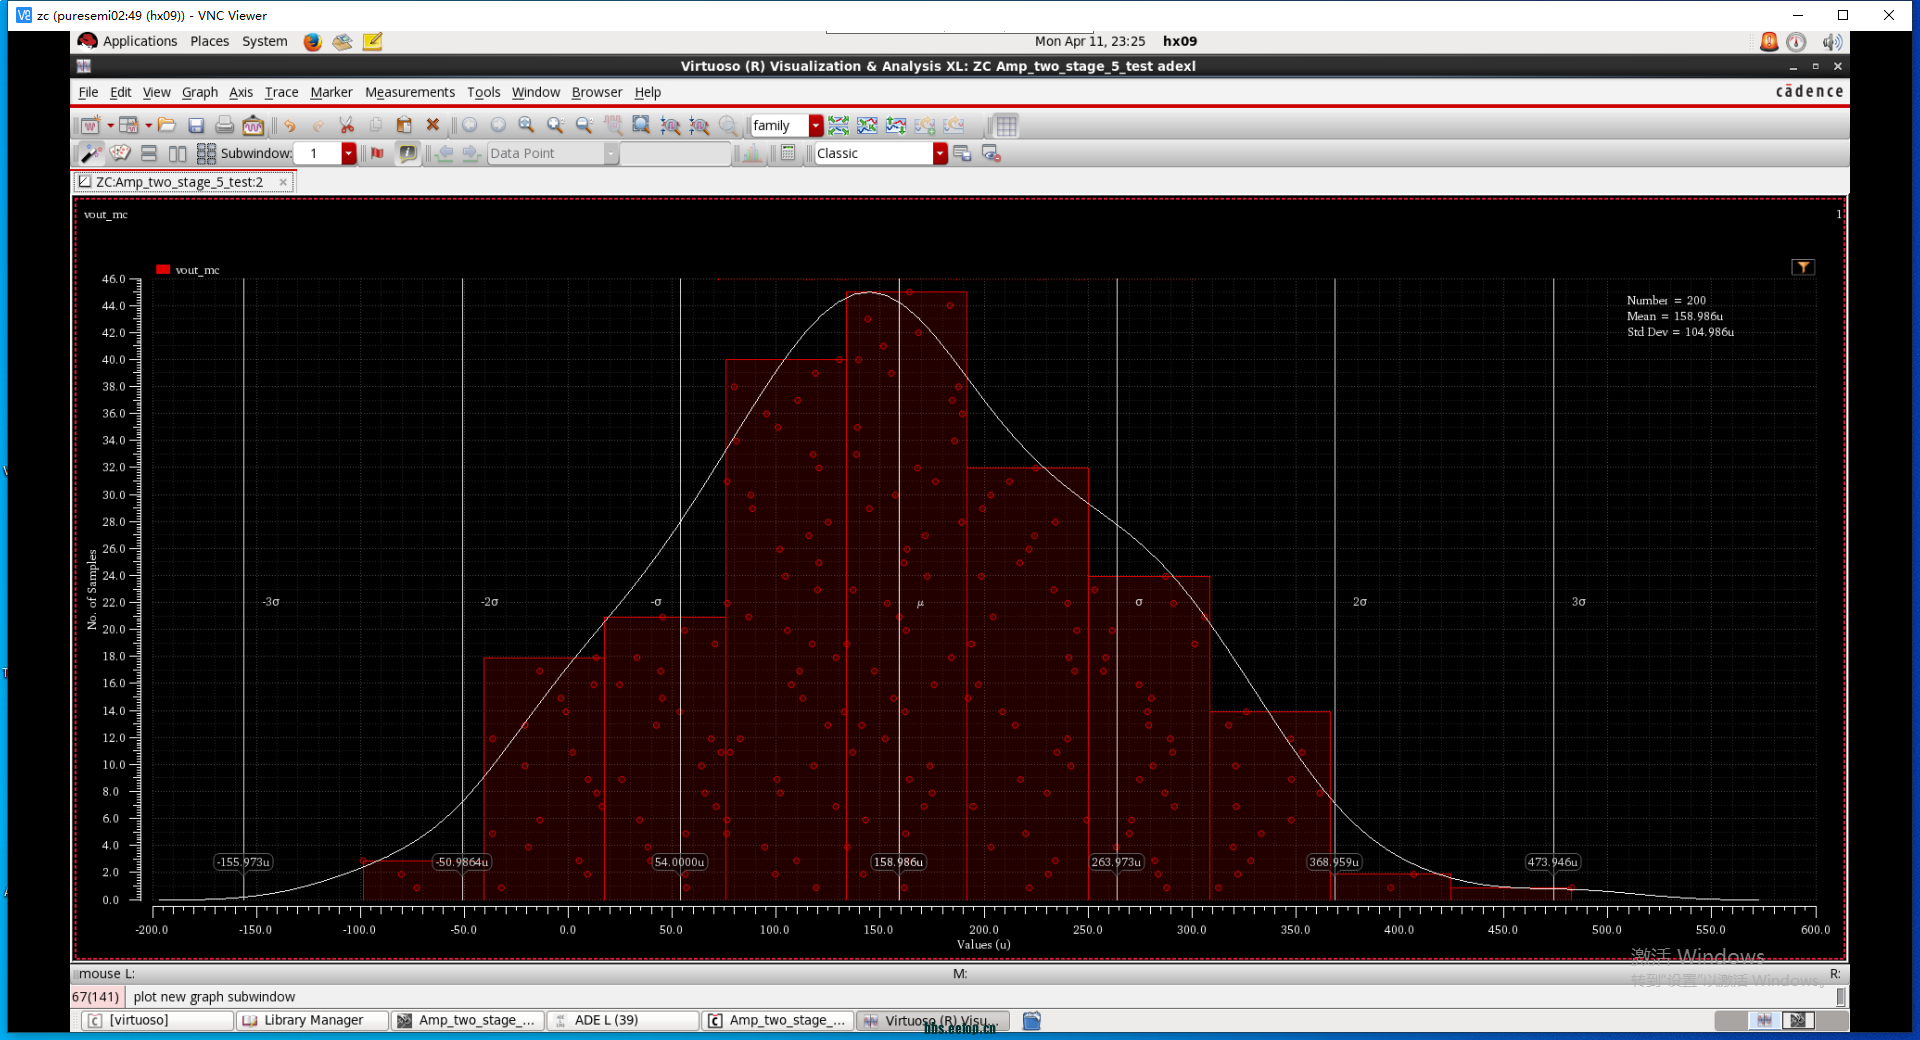Open the Graph menu

[200, 92]
